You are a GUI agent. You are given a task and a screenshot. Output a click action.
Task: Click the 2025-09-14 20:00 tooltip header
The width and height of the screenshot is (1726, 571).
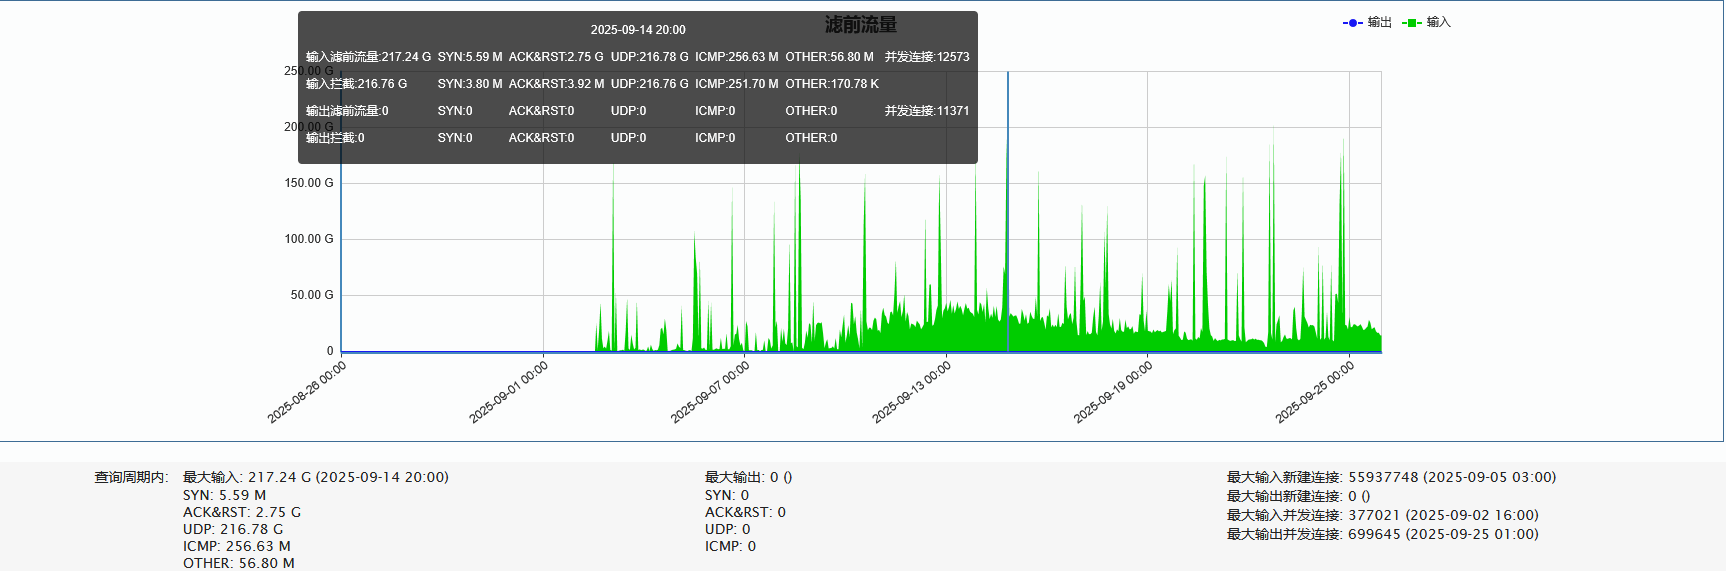point(638,30)
